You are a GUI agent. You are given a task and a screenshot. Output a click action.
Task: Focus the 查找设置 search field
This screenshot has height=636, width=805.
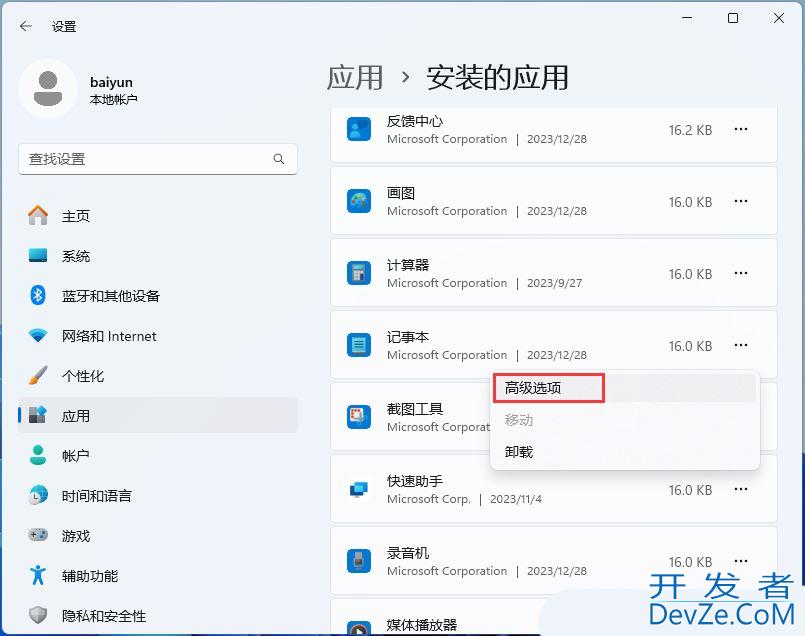click(158, 159)
